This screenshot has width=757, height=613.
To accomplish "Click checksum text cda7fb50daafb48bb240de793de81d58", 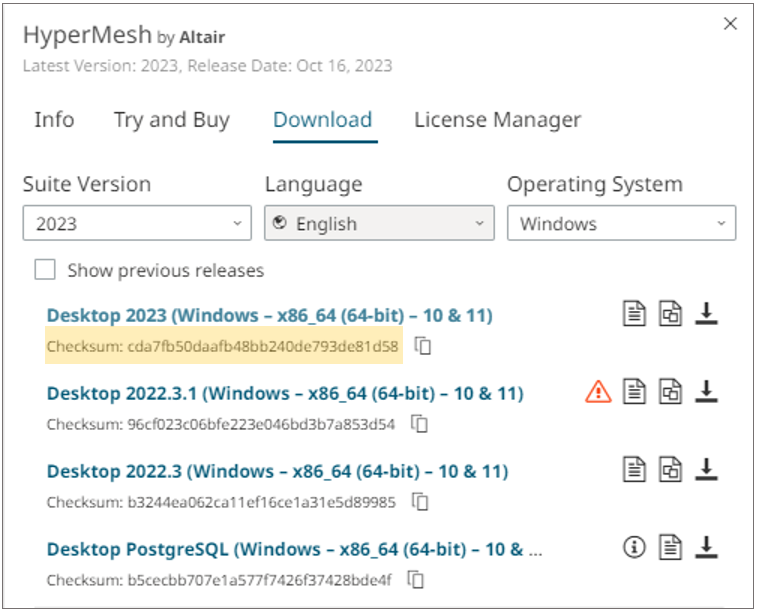I will [x=263, y=347].
